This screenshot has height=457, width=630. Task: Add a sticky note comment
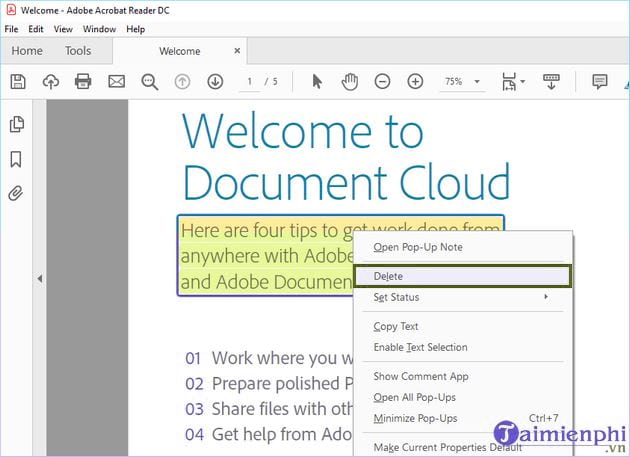600,82
